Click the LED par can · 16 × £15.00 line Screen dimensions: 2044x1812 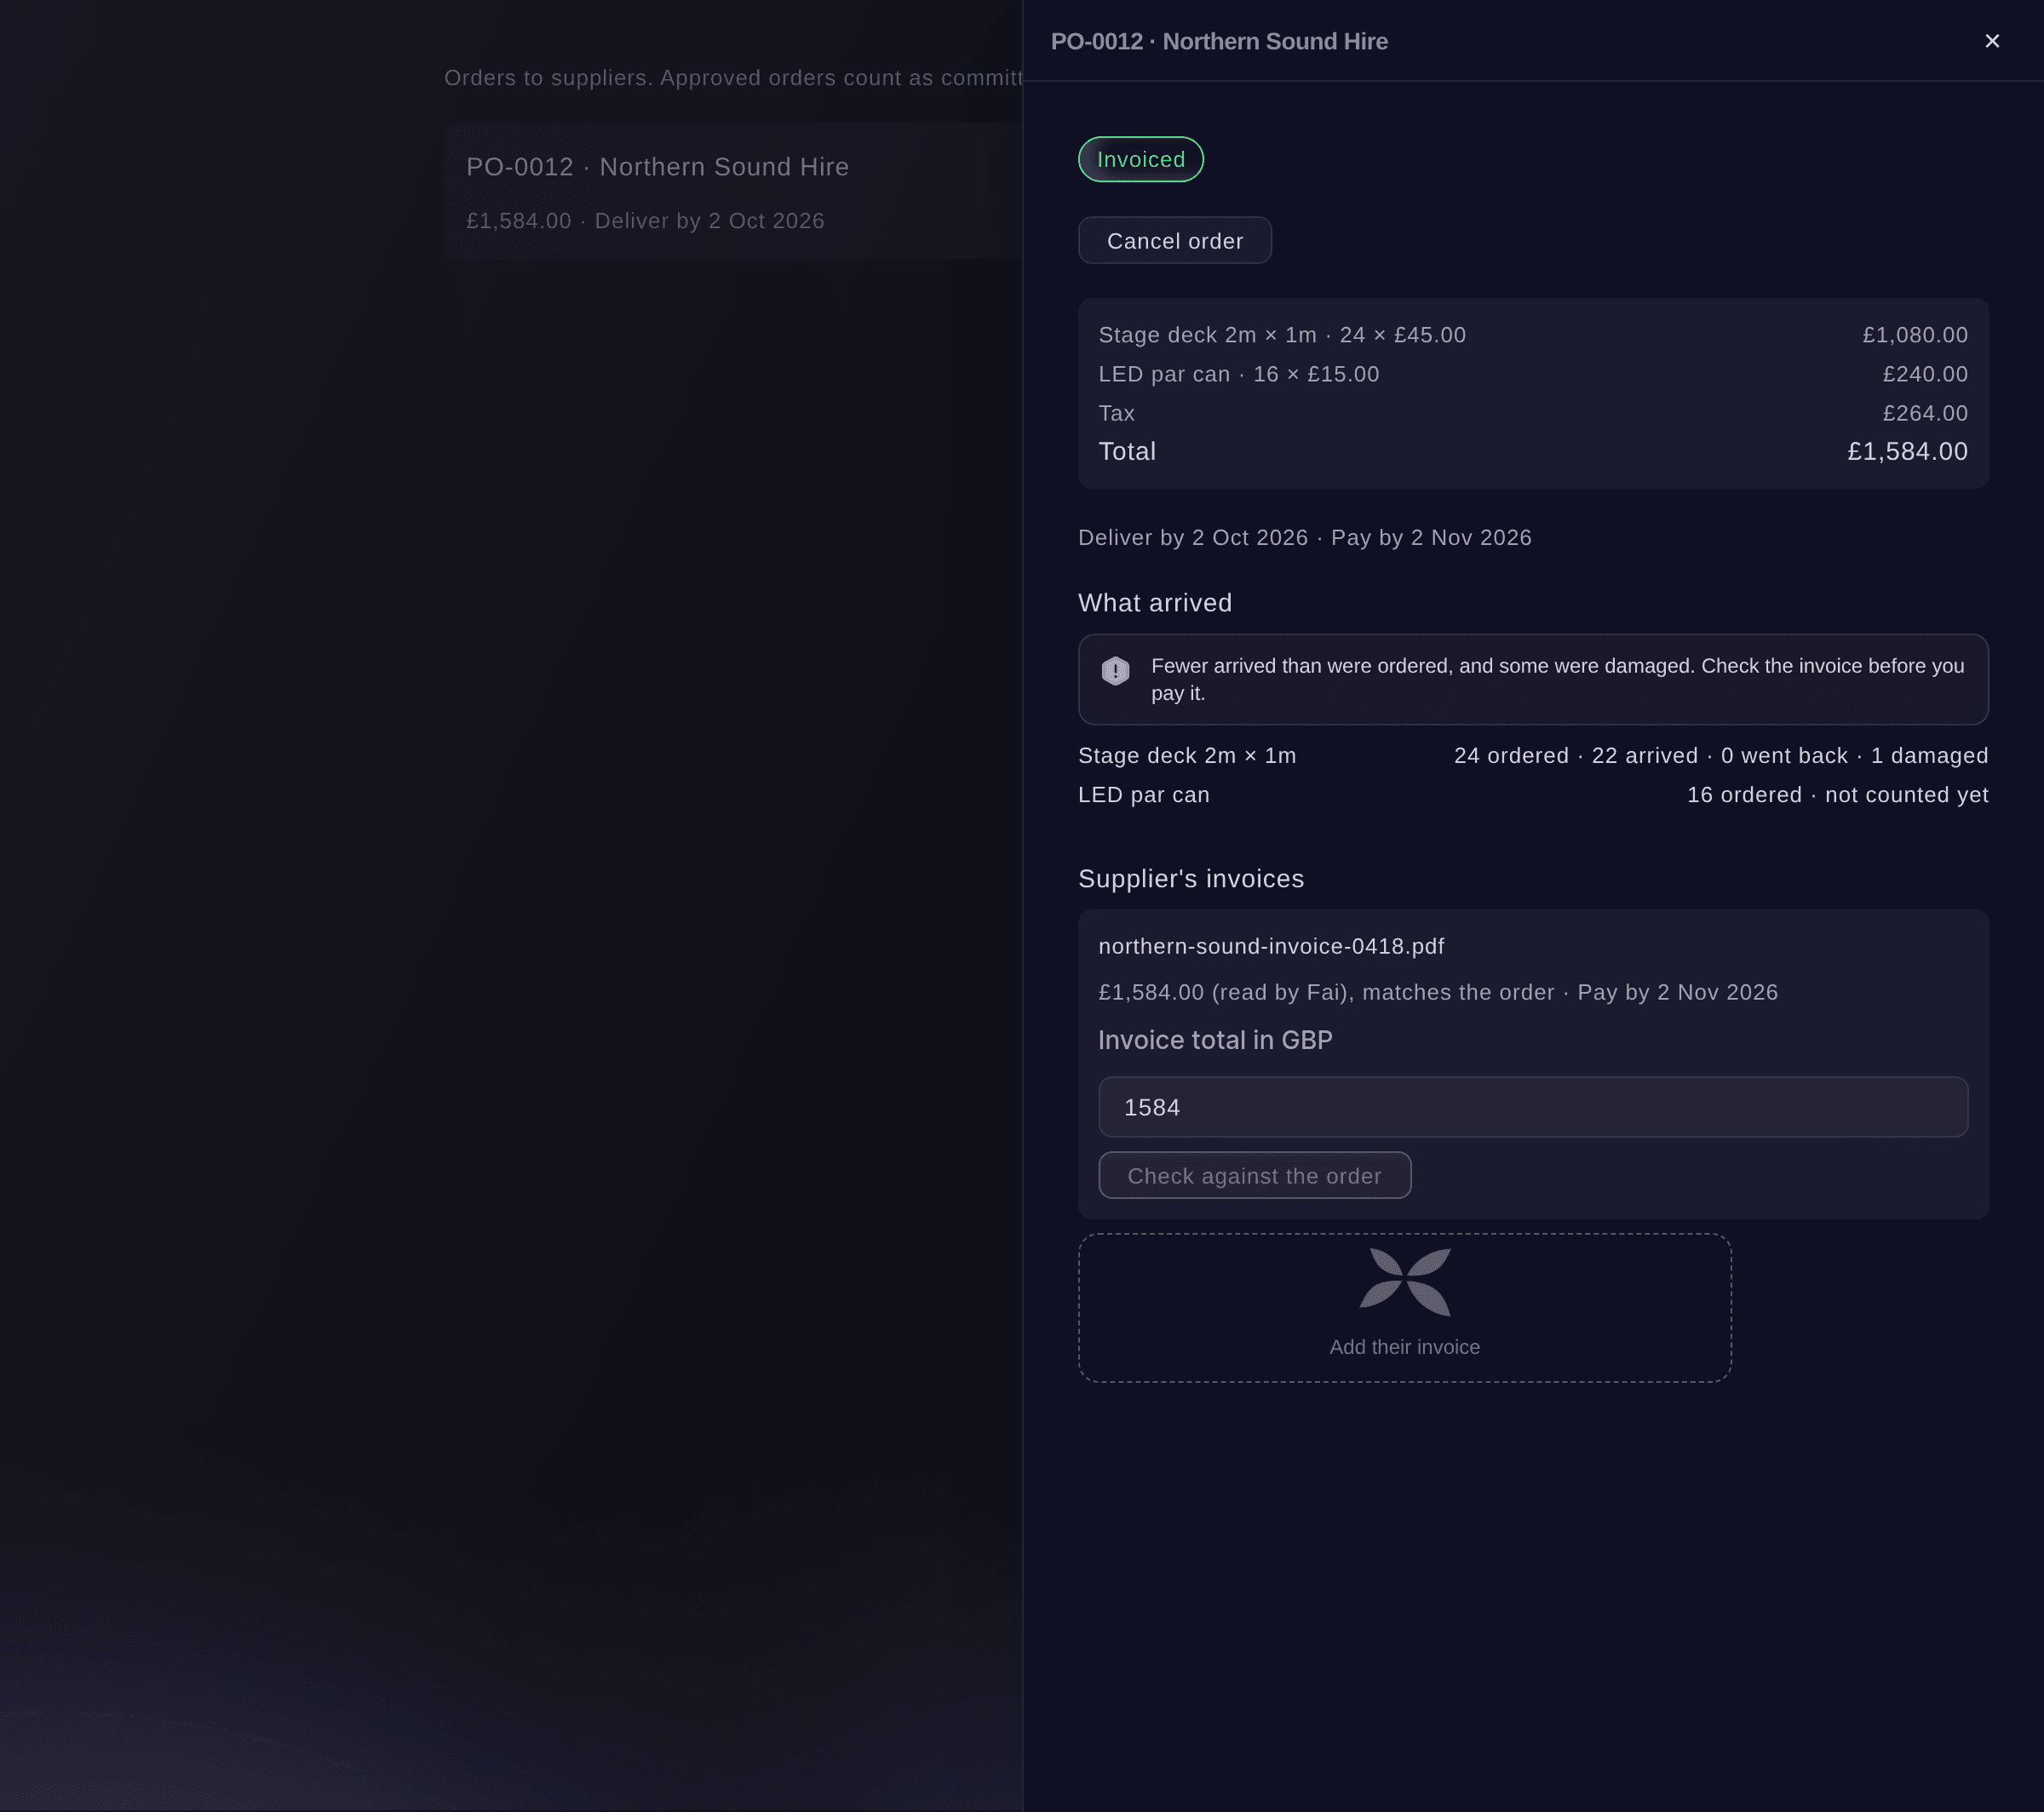1239,374
